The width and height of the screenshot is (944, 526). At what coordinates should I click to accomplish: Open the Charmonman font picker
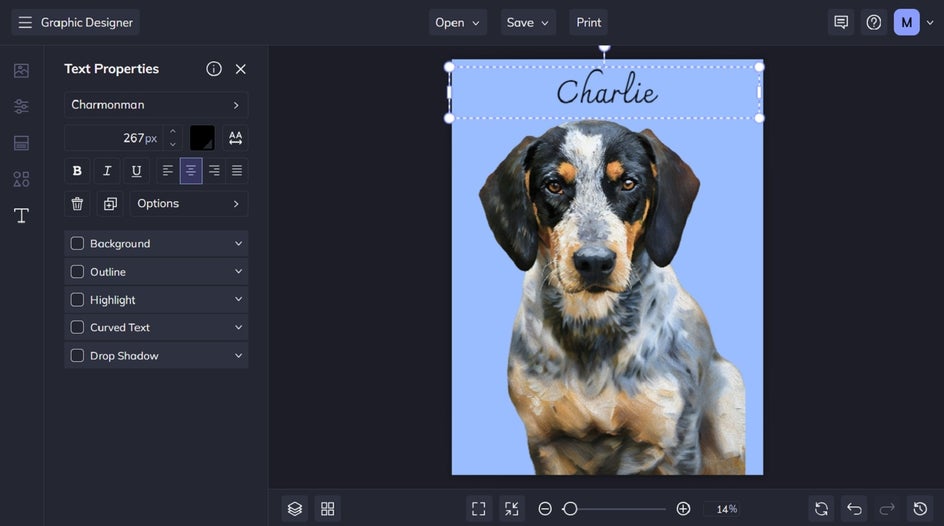pos(156,105)
